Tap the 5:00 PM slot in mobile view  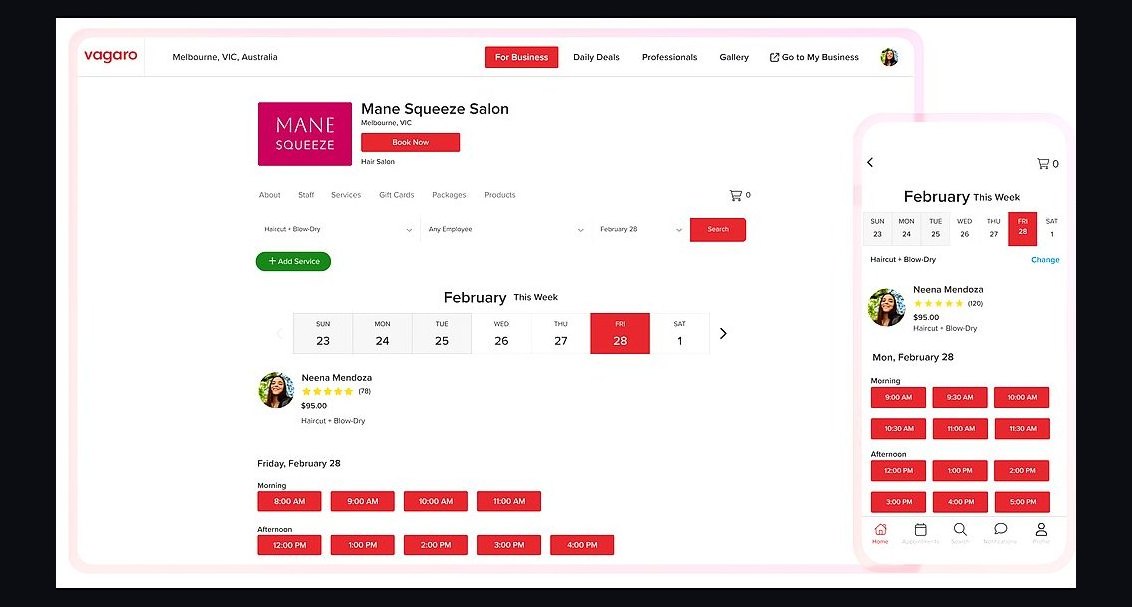point(1022,502)
